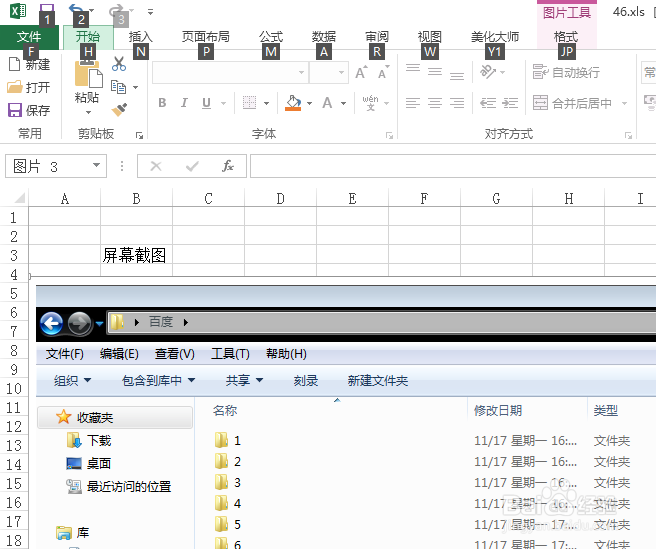Click the select all corner triangle

19,198
